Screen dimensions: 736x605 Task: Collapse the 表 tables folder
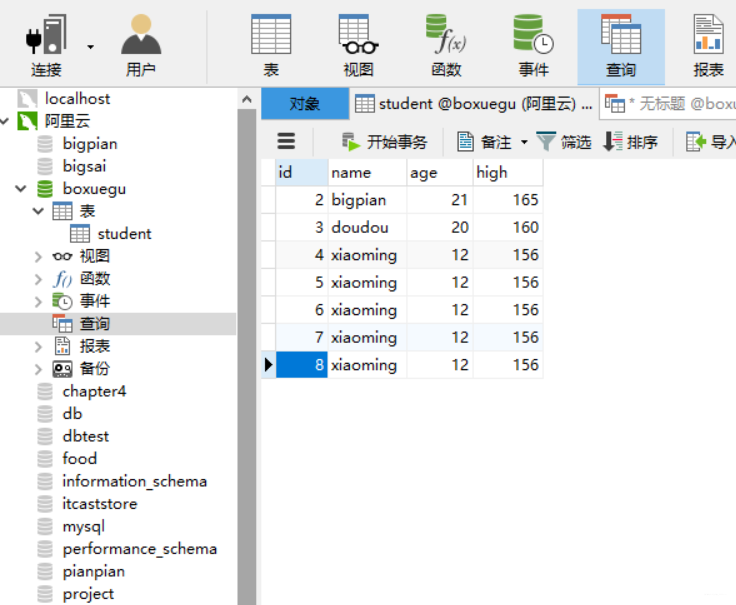[x=38, y=211]
